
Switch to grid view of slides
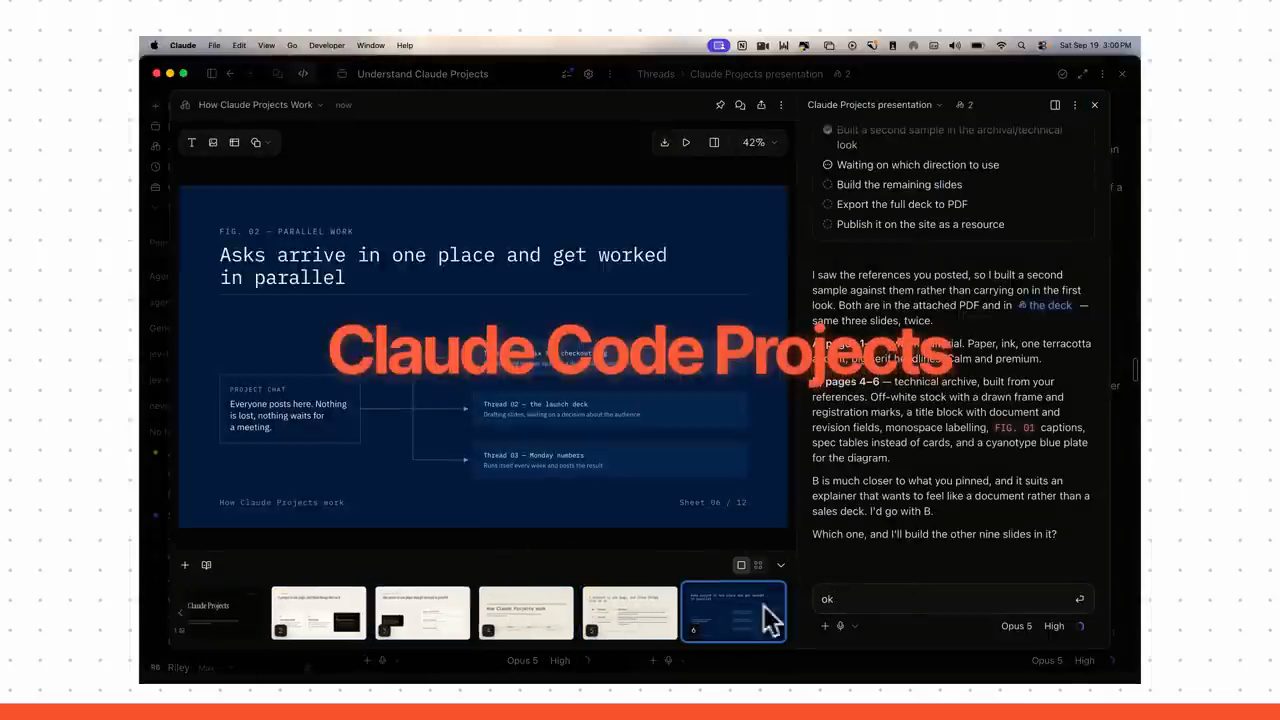[x=758, y=565]
